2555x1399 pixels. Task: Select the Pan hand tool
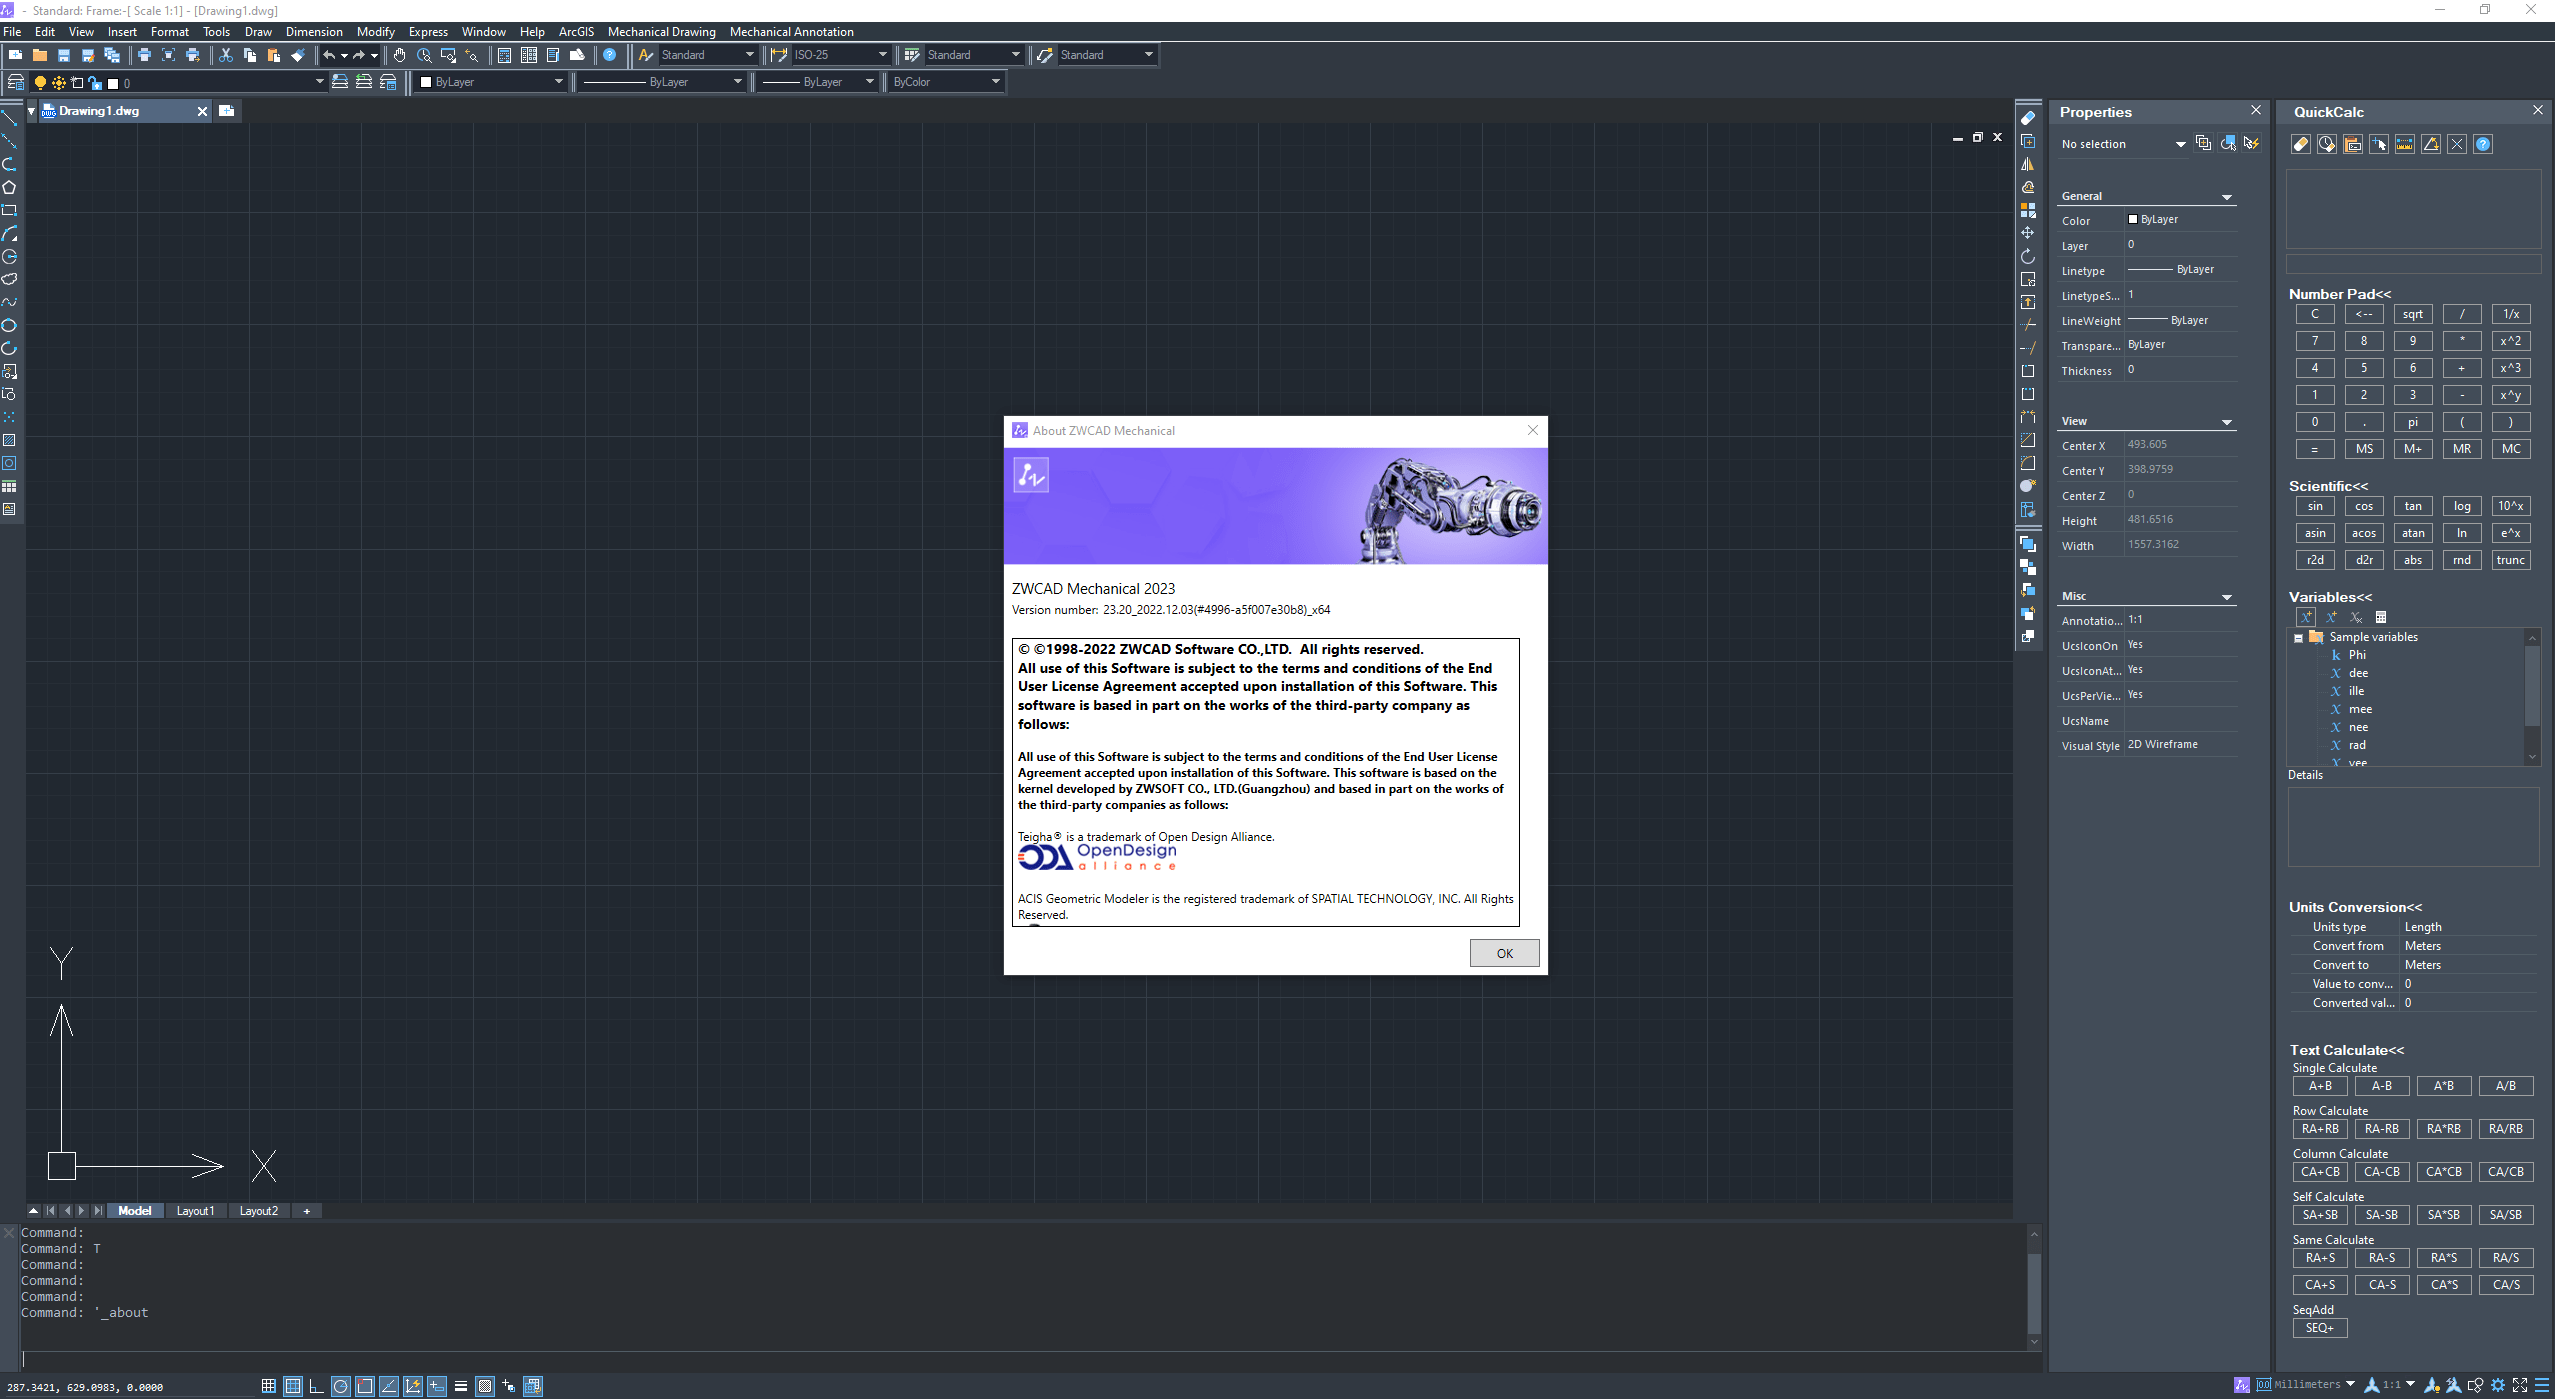click(400, 55)
